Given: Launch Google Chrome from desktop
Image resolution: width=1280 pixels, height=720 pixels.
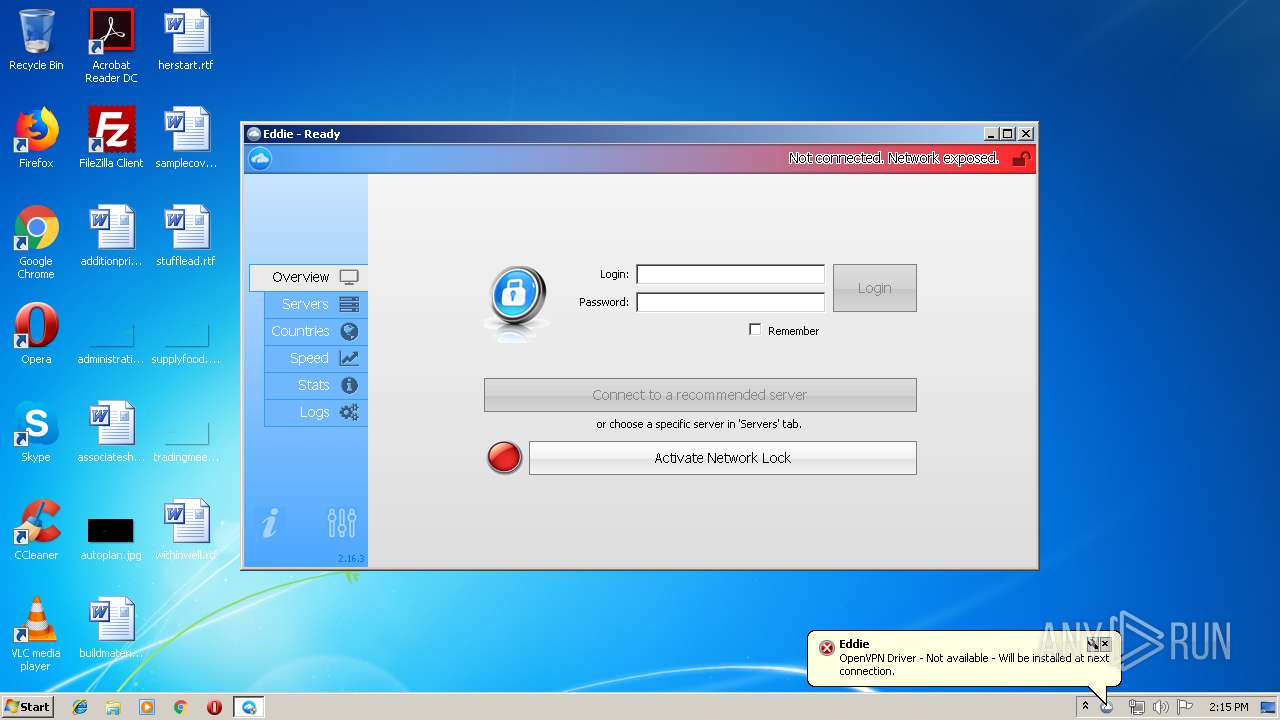Looking at the screenshot, I should click(x=36, y=242).
